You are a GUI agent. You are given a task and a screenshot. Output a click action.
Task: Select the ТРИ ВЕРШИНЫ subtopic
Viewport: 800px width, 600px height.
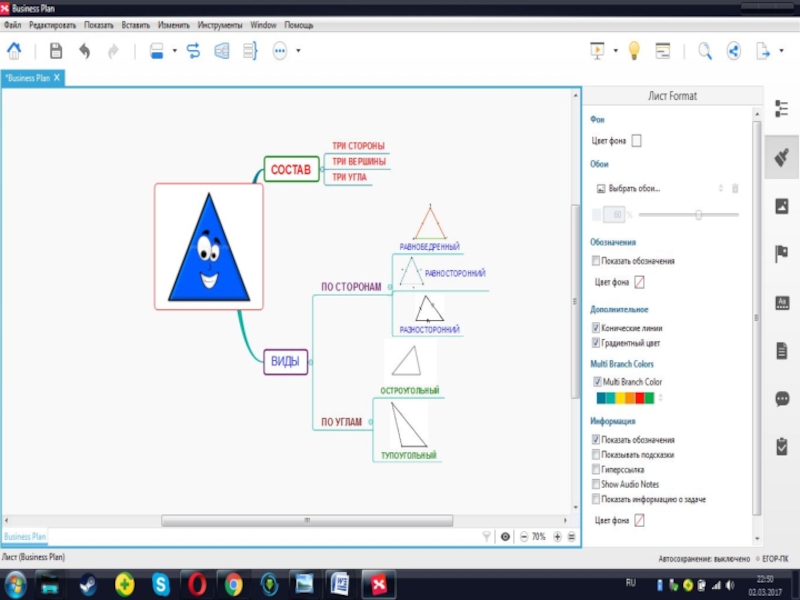359,161
